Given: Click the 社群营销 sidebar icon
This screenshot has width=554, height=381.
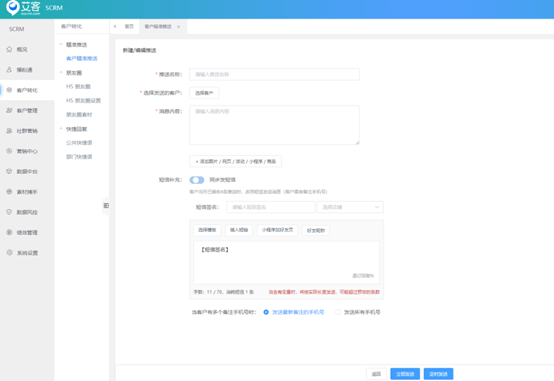Looking at the screenshot, I should [9, 131].
